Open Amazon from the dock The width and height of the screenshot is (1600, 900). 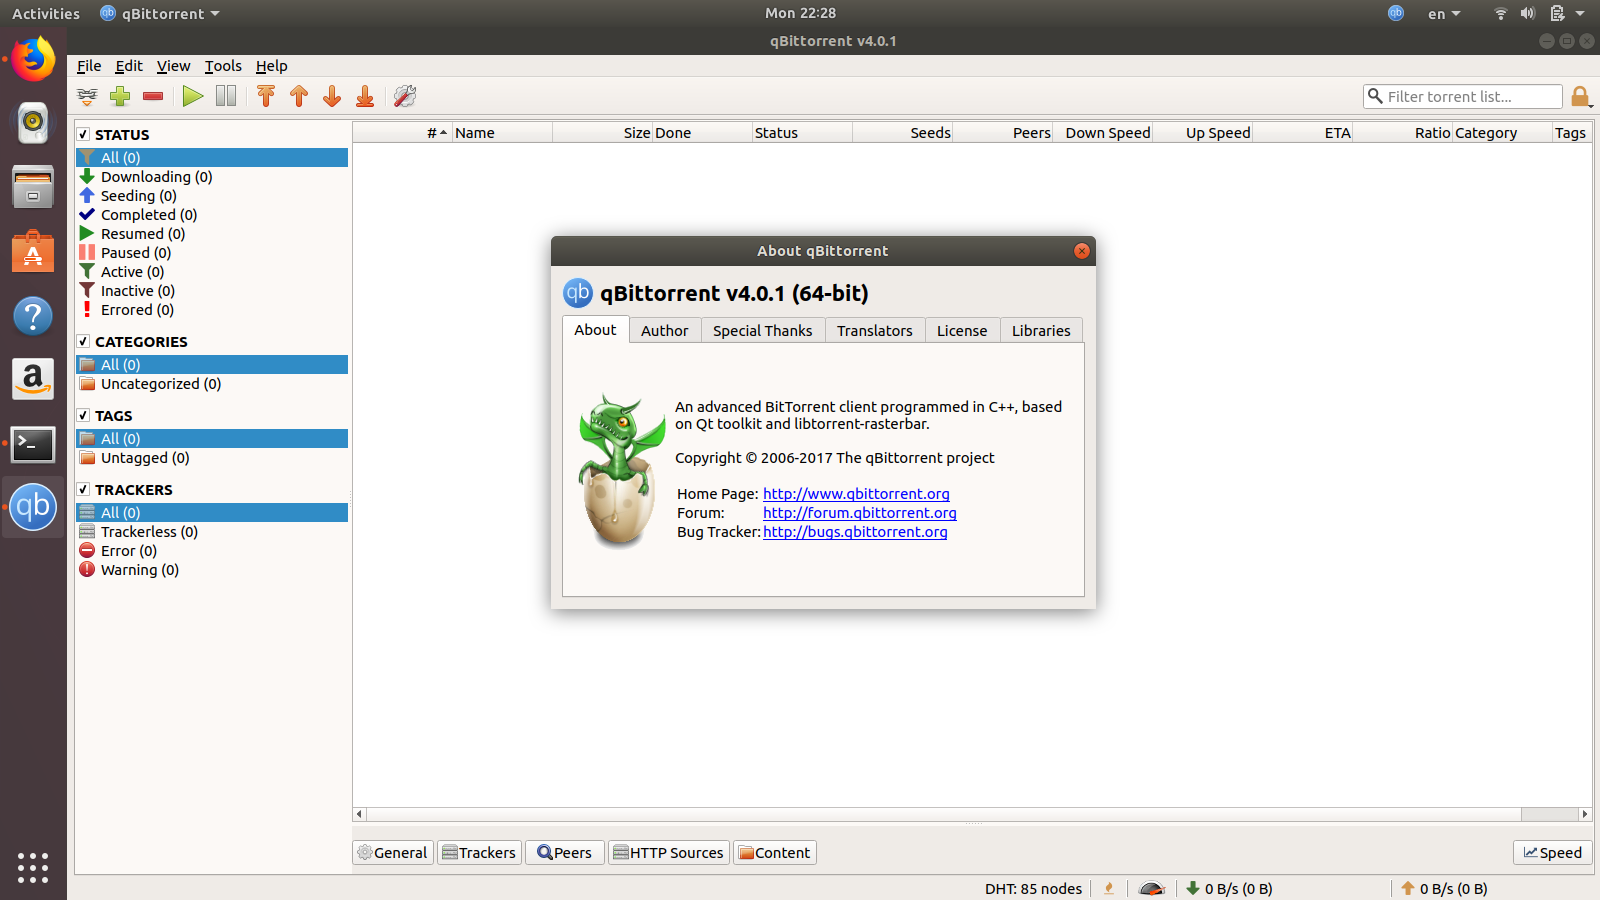click(33, 380)
